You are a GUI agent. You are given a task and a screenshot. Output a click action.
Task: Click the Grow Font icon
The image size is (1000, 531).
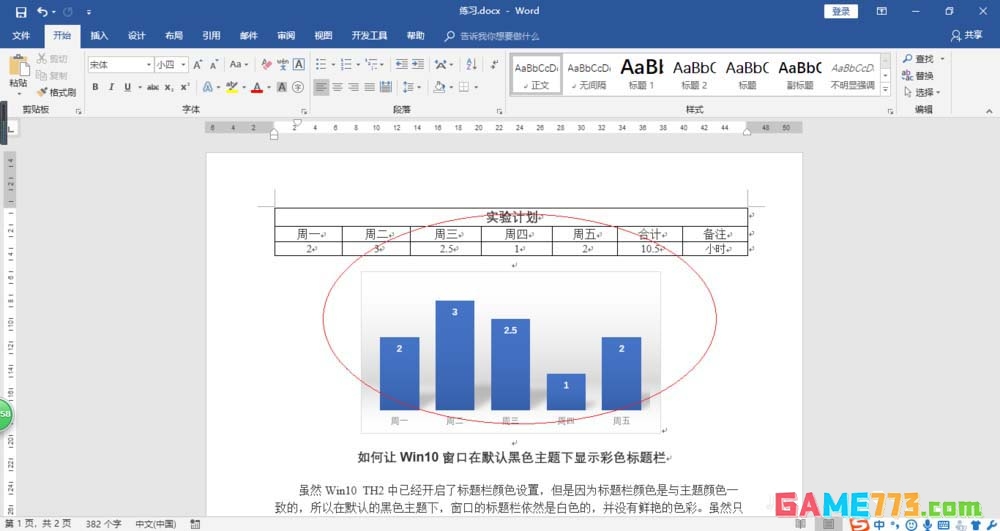[198, 64]
